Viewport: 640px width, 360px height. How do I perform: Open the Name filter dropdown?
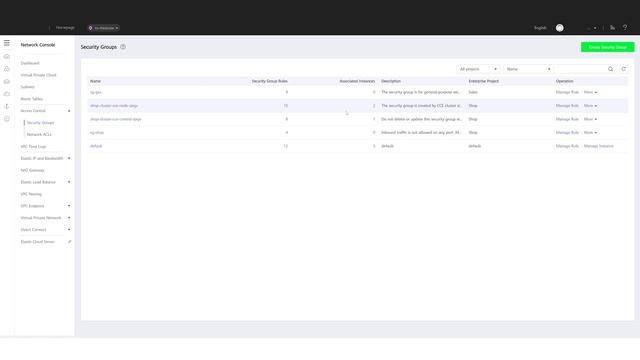pos(528,69)
